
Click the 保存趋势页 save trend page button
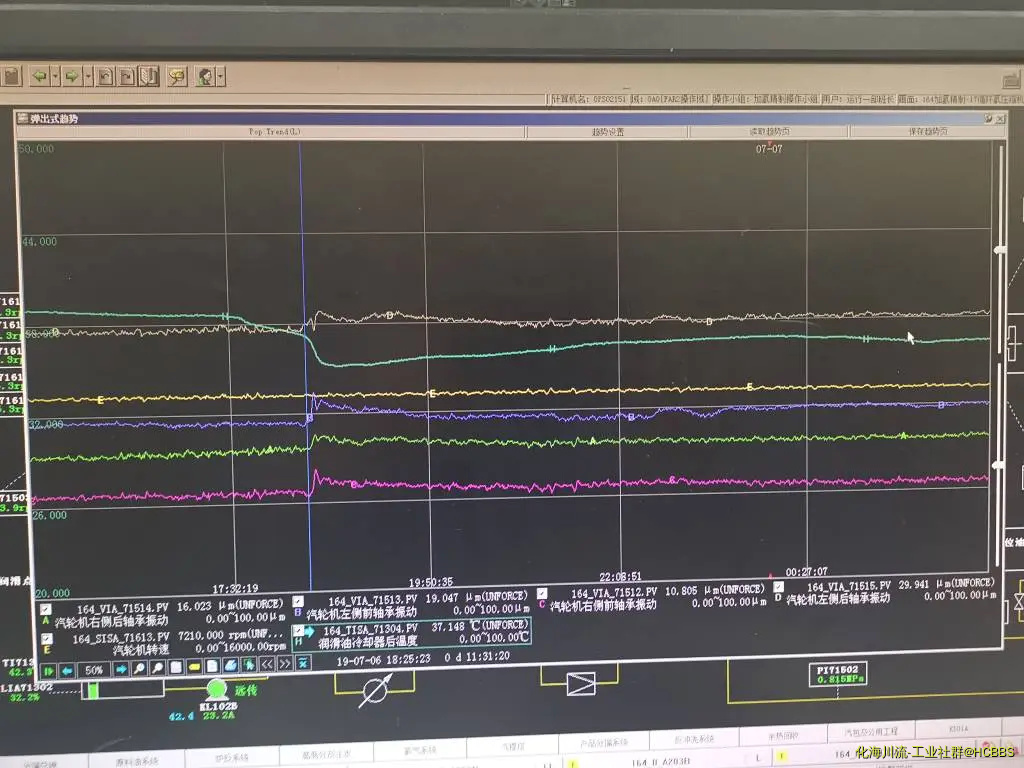point(927,132)
